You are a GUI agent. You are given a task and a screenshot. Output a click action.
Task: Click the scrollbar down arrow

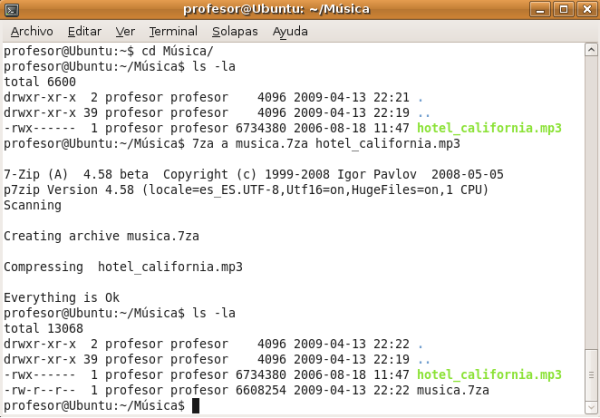[x=591, y=406]
